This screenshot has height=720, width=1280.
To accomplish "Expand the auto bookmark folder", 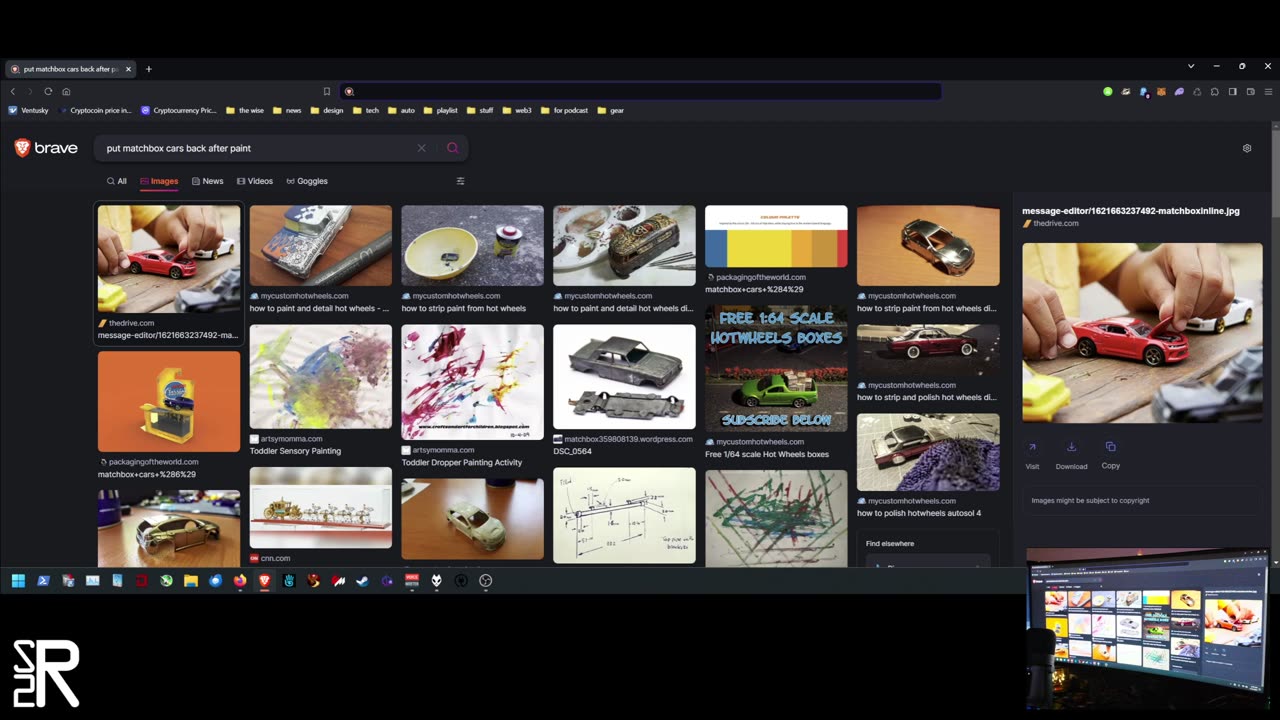I will coord(401,110).
